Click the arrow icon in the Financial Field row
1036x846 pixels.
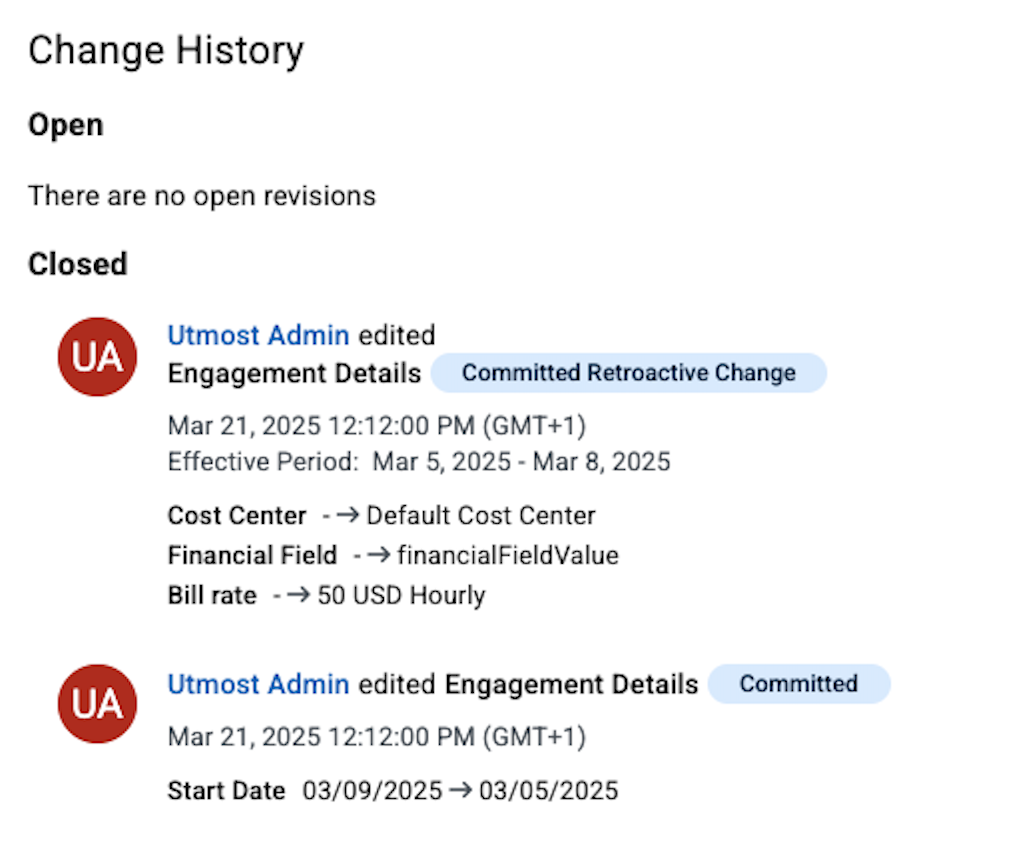click(x=381, y=555)
